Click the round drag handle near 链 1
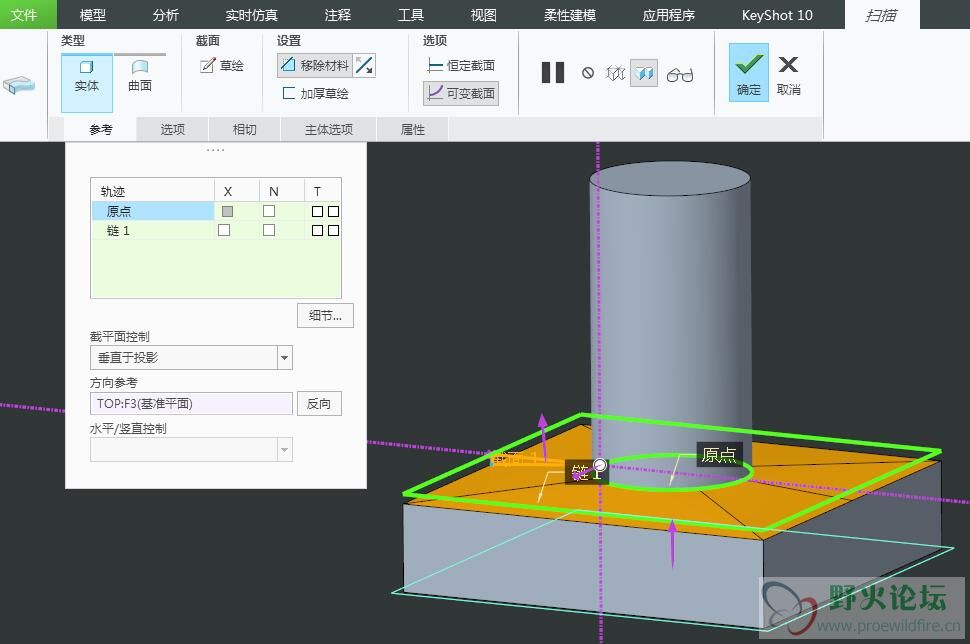The image size is (970, 644). tap(599, 465)
